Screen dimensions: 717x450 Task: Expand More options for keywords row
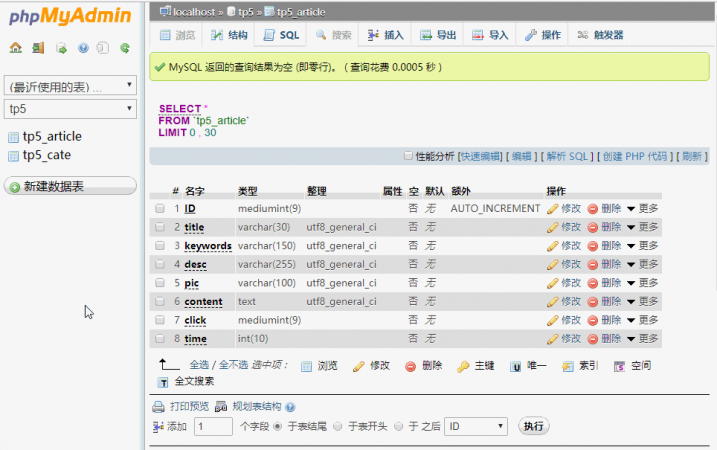coord(643,246)
